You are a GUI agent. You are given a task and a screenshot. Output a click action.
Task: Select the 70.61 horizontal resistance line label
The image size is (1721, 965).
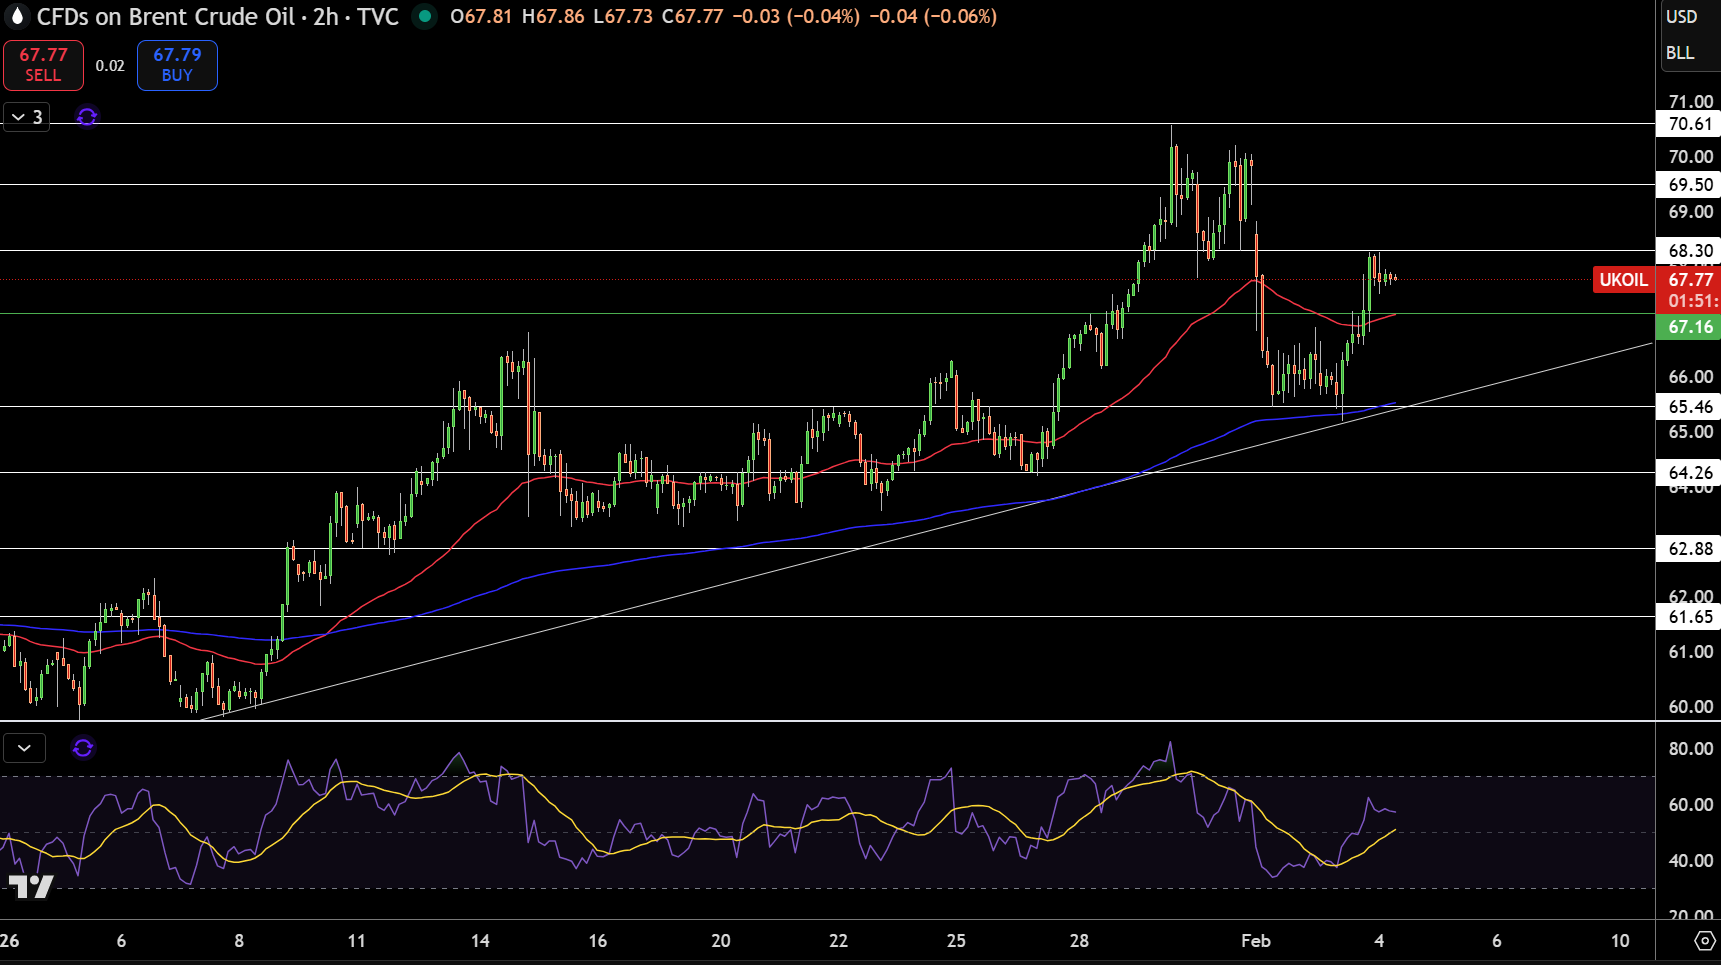click(x=1689, y=124)
